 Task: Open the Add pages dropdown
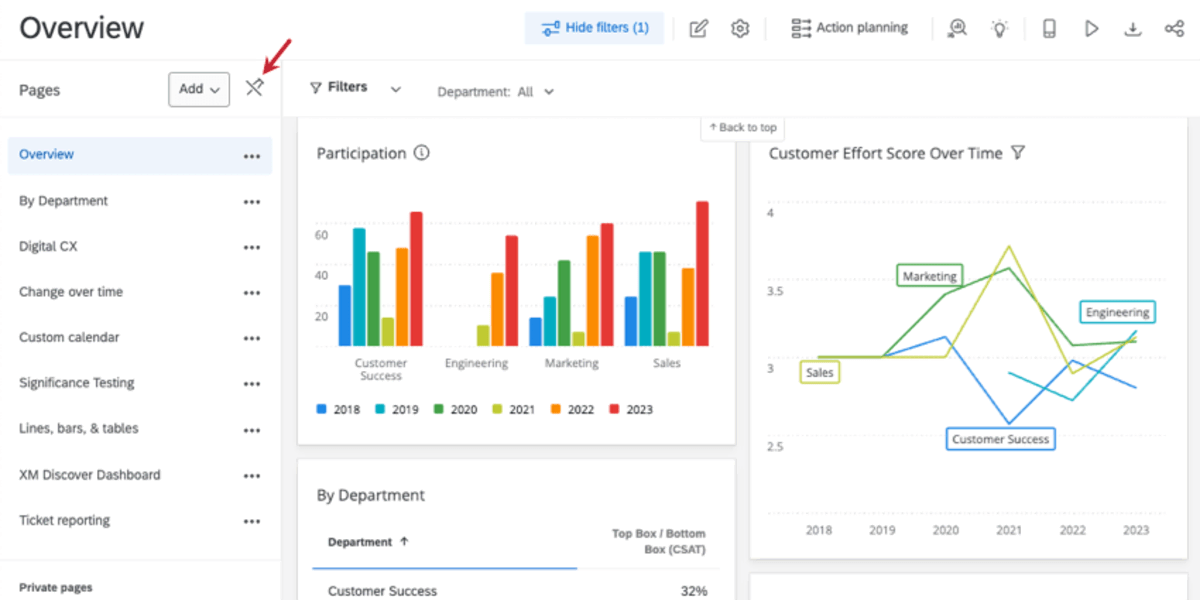pyautogui.click(x=198, y=89)
